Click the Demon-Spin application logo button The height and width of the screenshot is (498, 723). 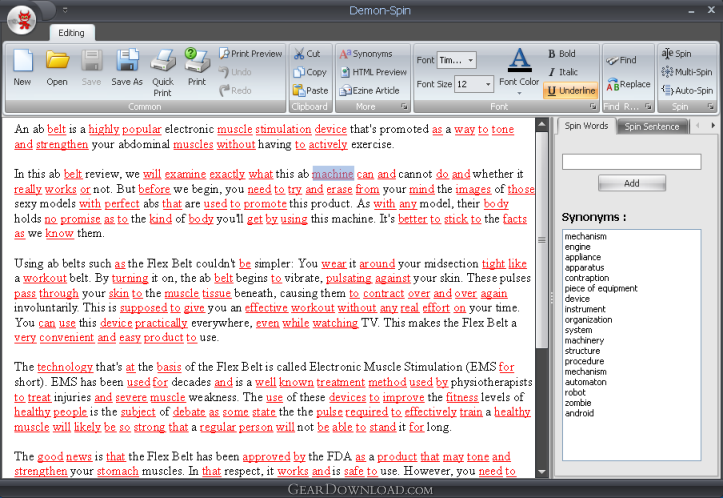click(22, 20)
